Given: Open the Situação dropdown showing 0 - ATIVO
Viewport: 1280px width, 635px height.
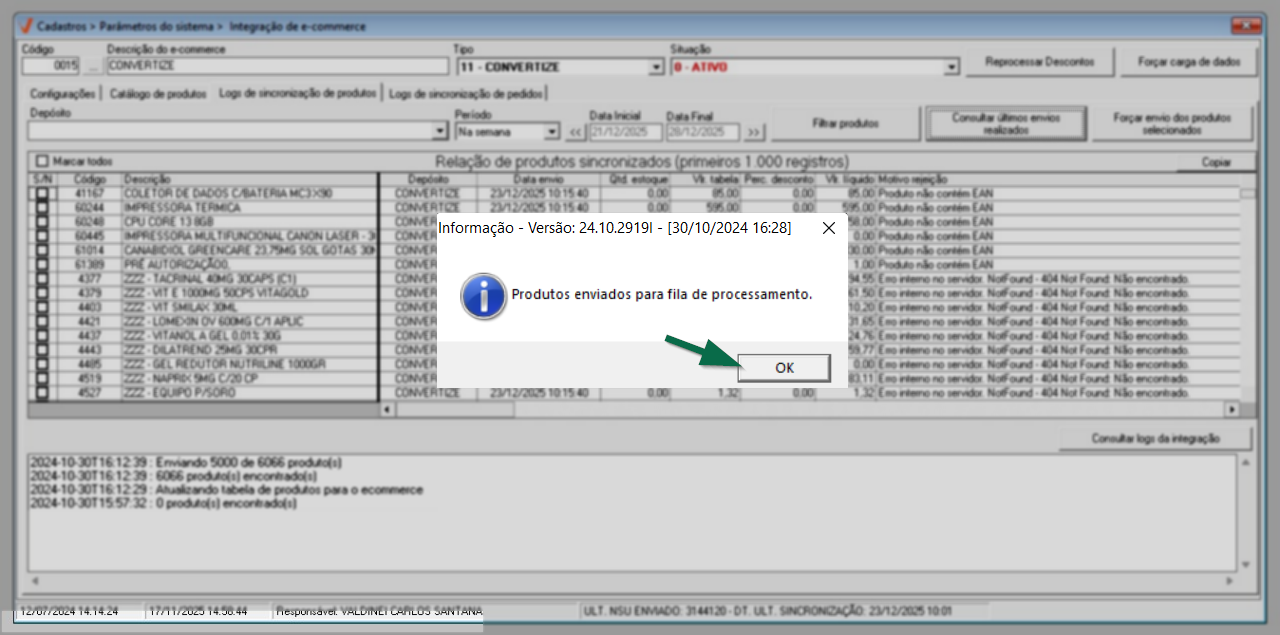Looking at the screenshot, I should tap(951, 67).
